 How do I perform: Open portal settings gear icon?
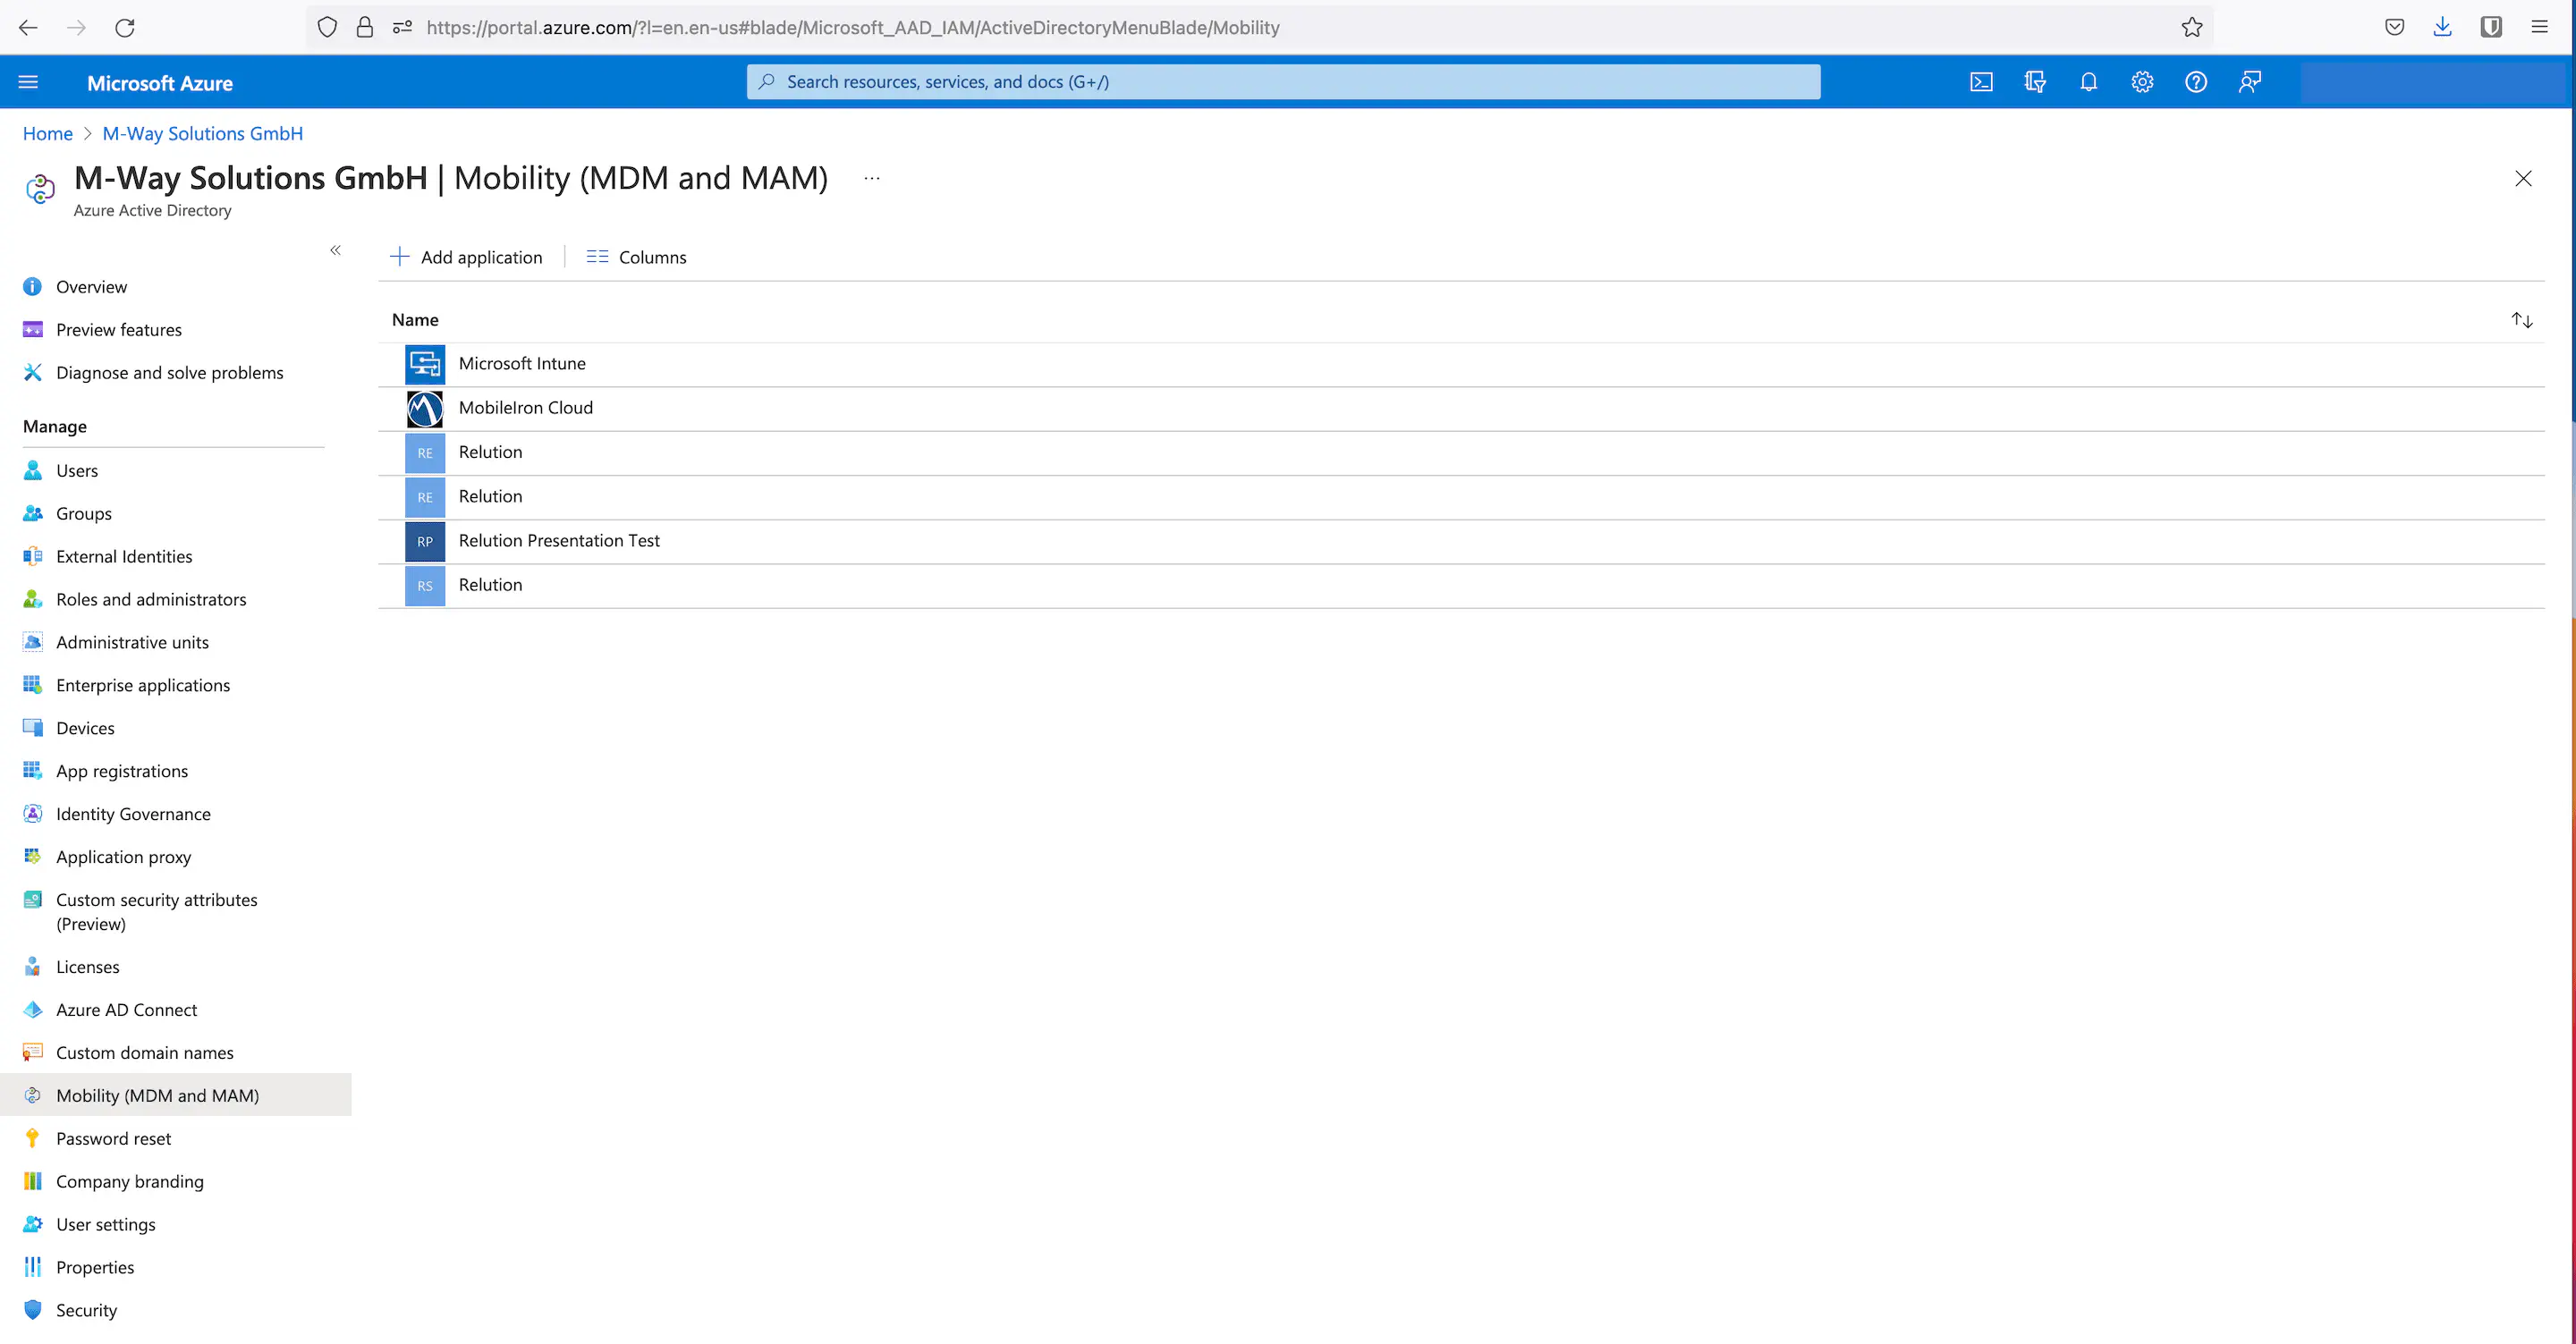point(2142,82)
